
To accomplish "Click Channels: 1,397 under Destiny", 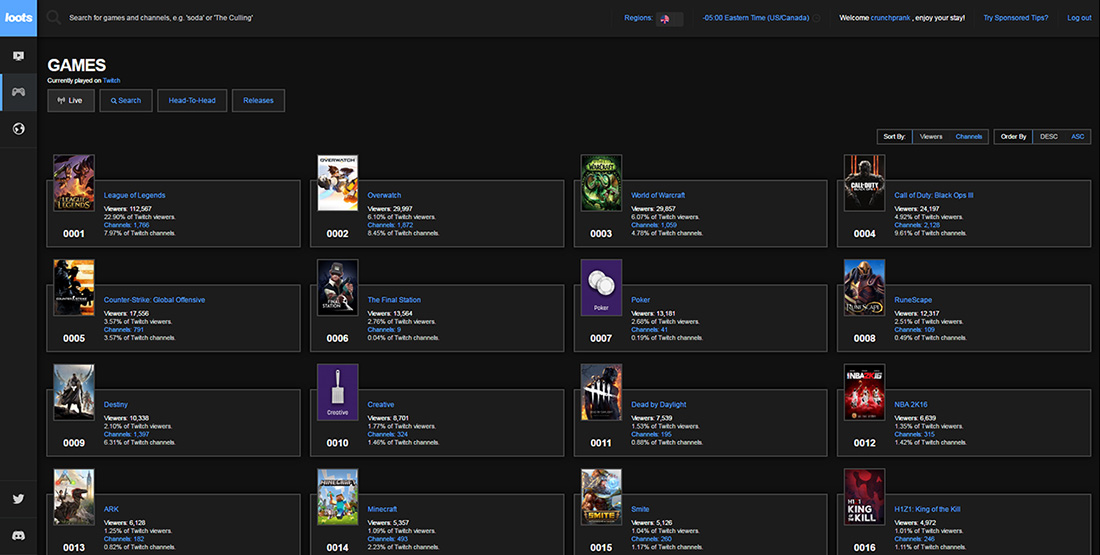I will coord(127,434).
